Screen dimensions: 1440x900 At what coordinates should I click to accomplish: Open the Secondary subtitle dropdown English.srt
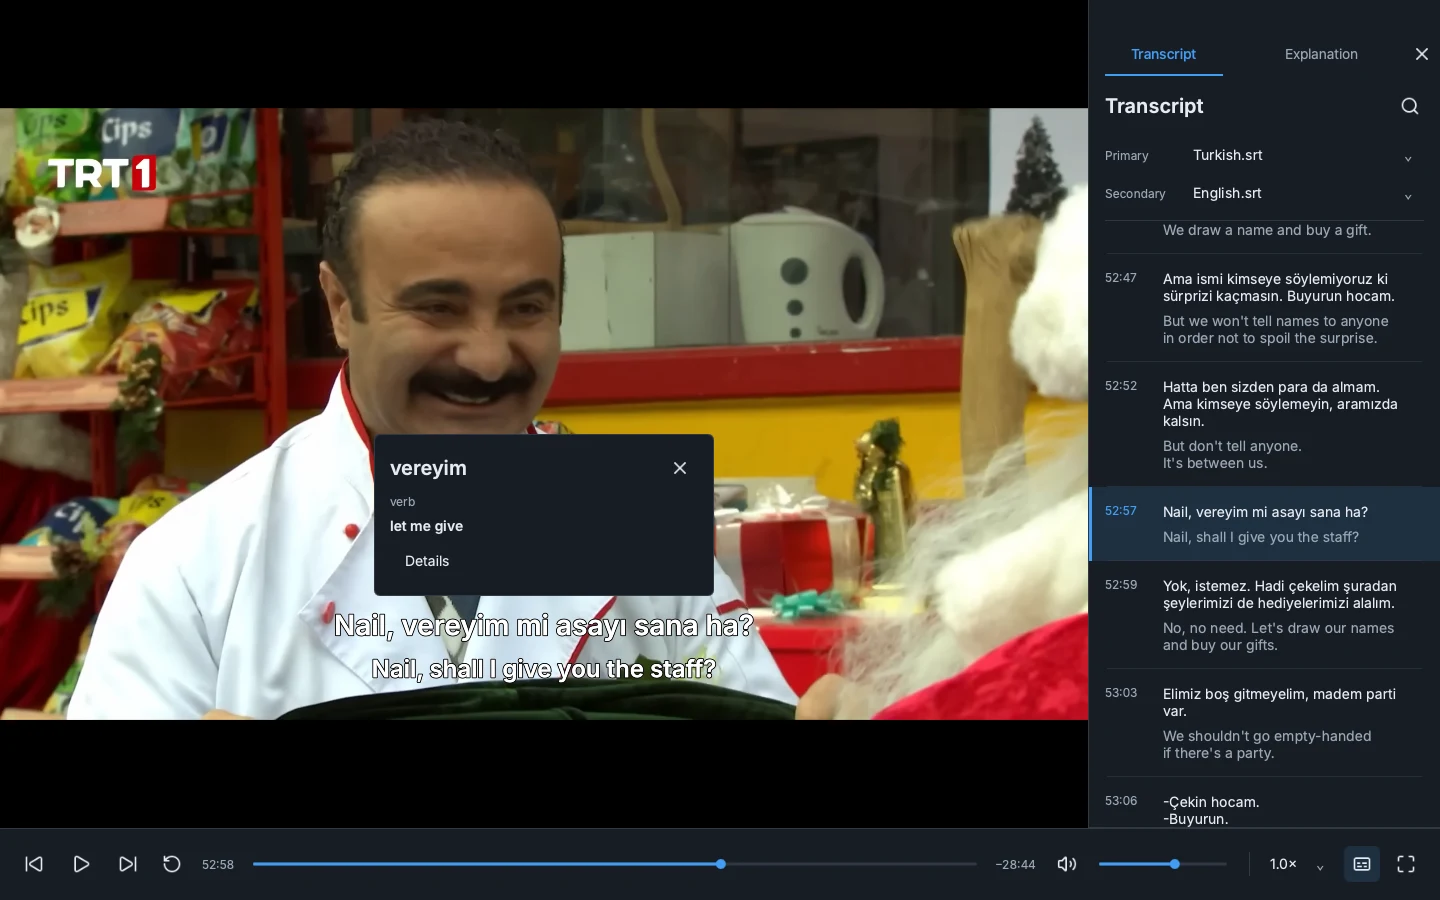pyautogui.click(x=1303, y=194)
